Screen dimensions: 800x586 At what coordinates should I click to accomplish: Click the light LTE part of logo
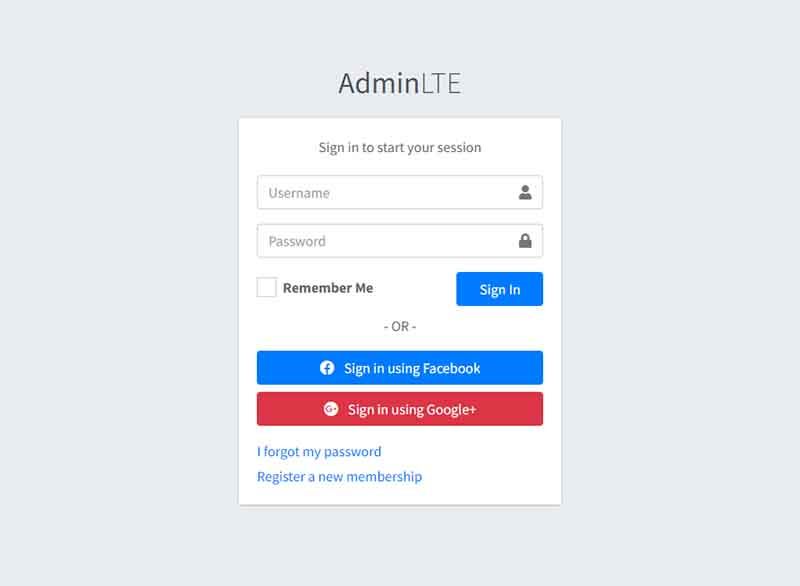441,83
